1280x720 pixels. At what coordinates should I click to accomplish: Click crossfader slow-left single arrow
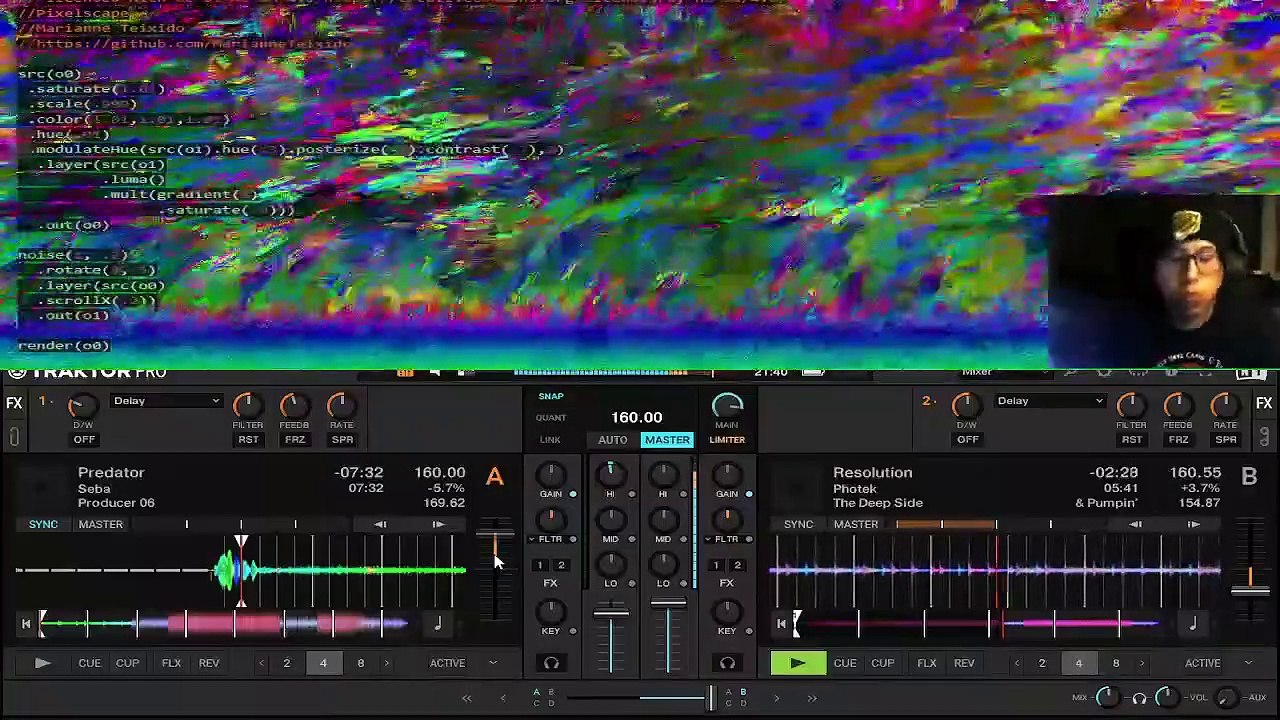click(503, 698)
